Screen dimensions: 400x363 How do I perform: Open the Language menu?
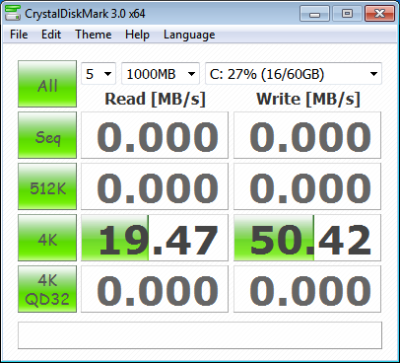point(189,35)
